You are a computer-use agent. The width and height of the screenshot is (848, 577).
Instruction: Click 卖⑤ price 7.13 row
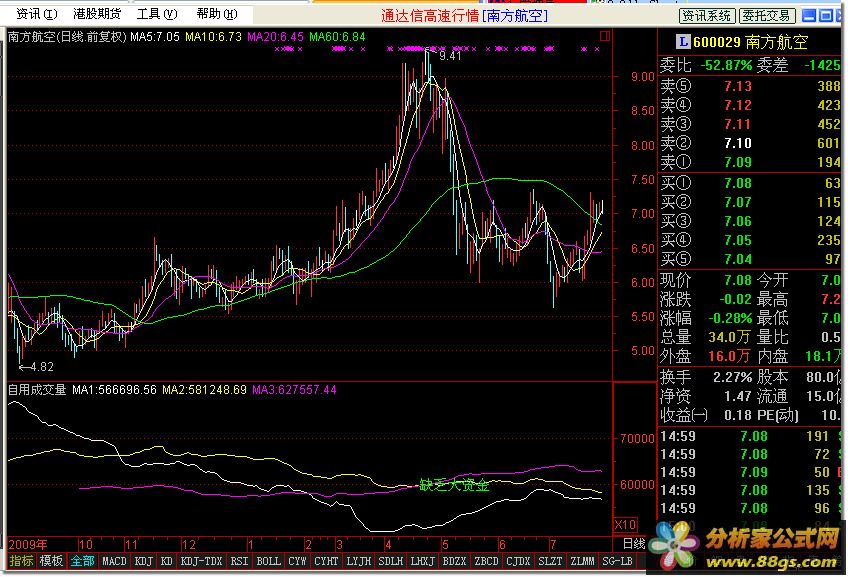[x=750, y=86]
